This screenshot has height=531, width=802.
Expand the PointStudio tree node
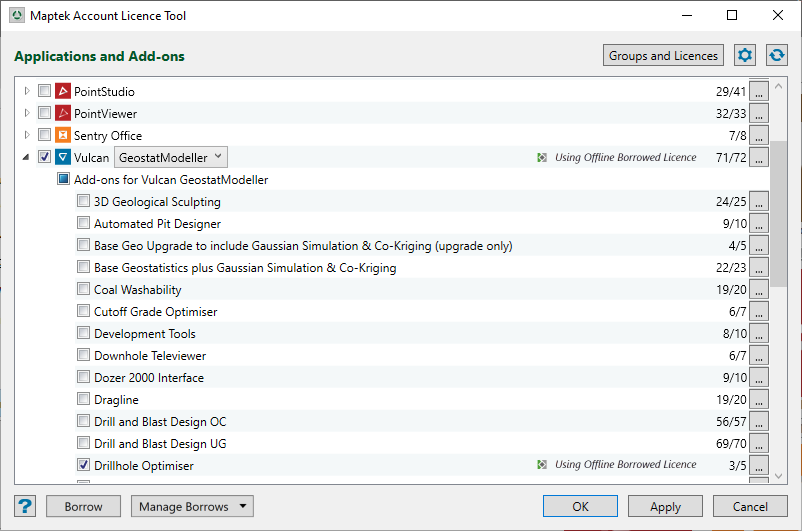pyautogui.click(x=27, y=92)
